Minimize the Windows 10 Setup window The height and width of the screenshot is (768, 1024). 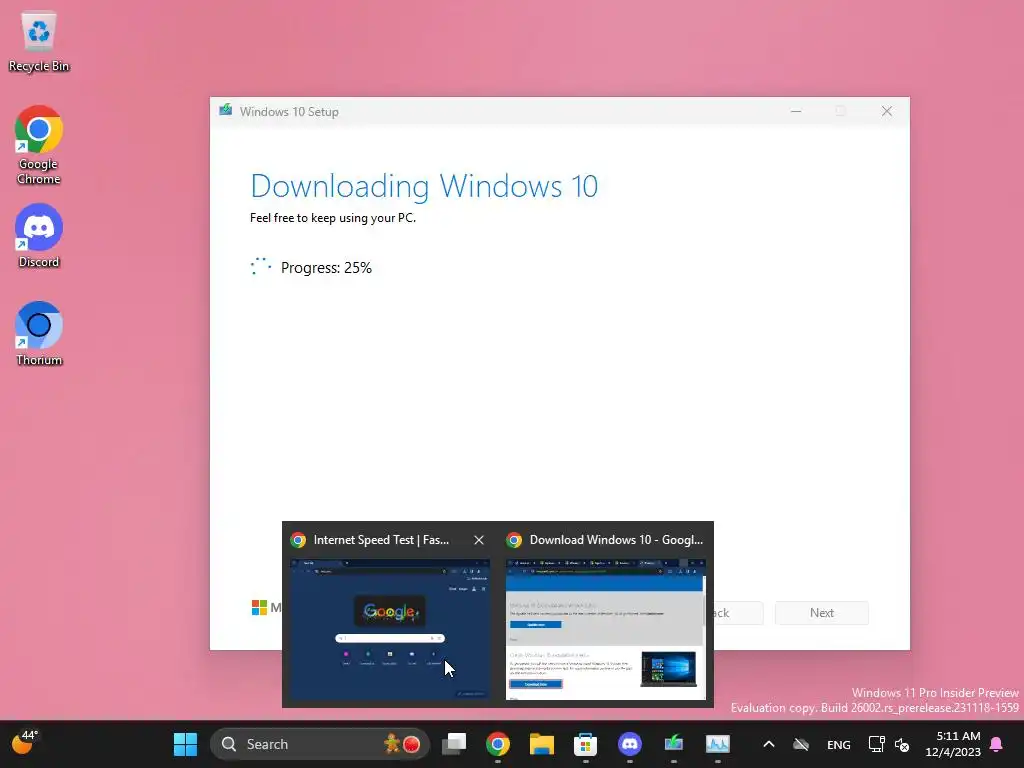coord(795,112)
